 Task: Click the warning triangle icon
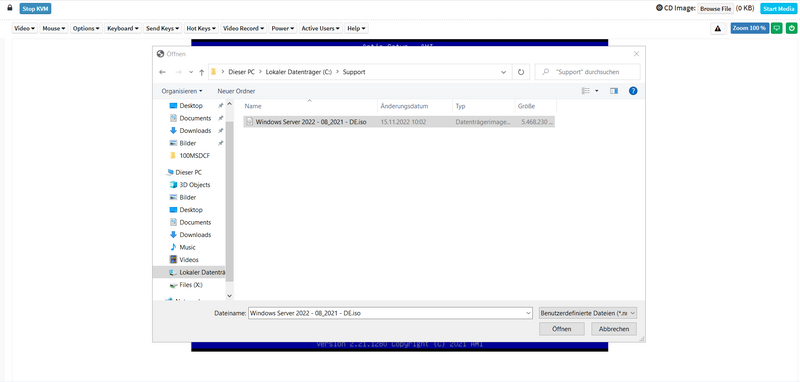pyautogui.click(x=718, y=29)
